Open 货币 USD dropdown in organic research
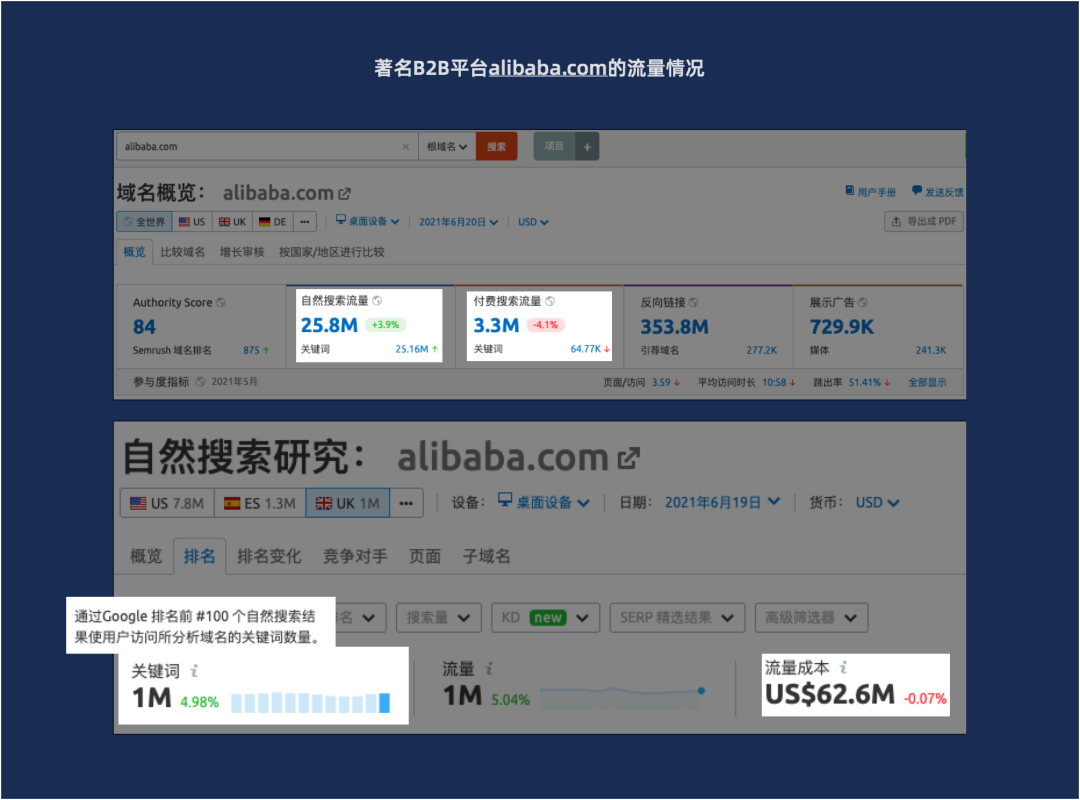 point(878,502)
